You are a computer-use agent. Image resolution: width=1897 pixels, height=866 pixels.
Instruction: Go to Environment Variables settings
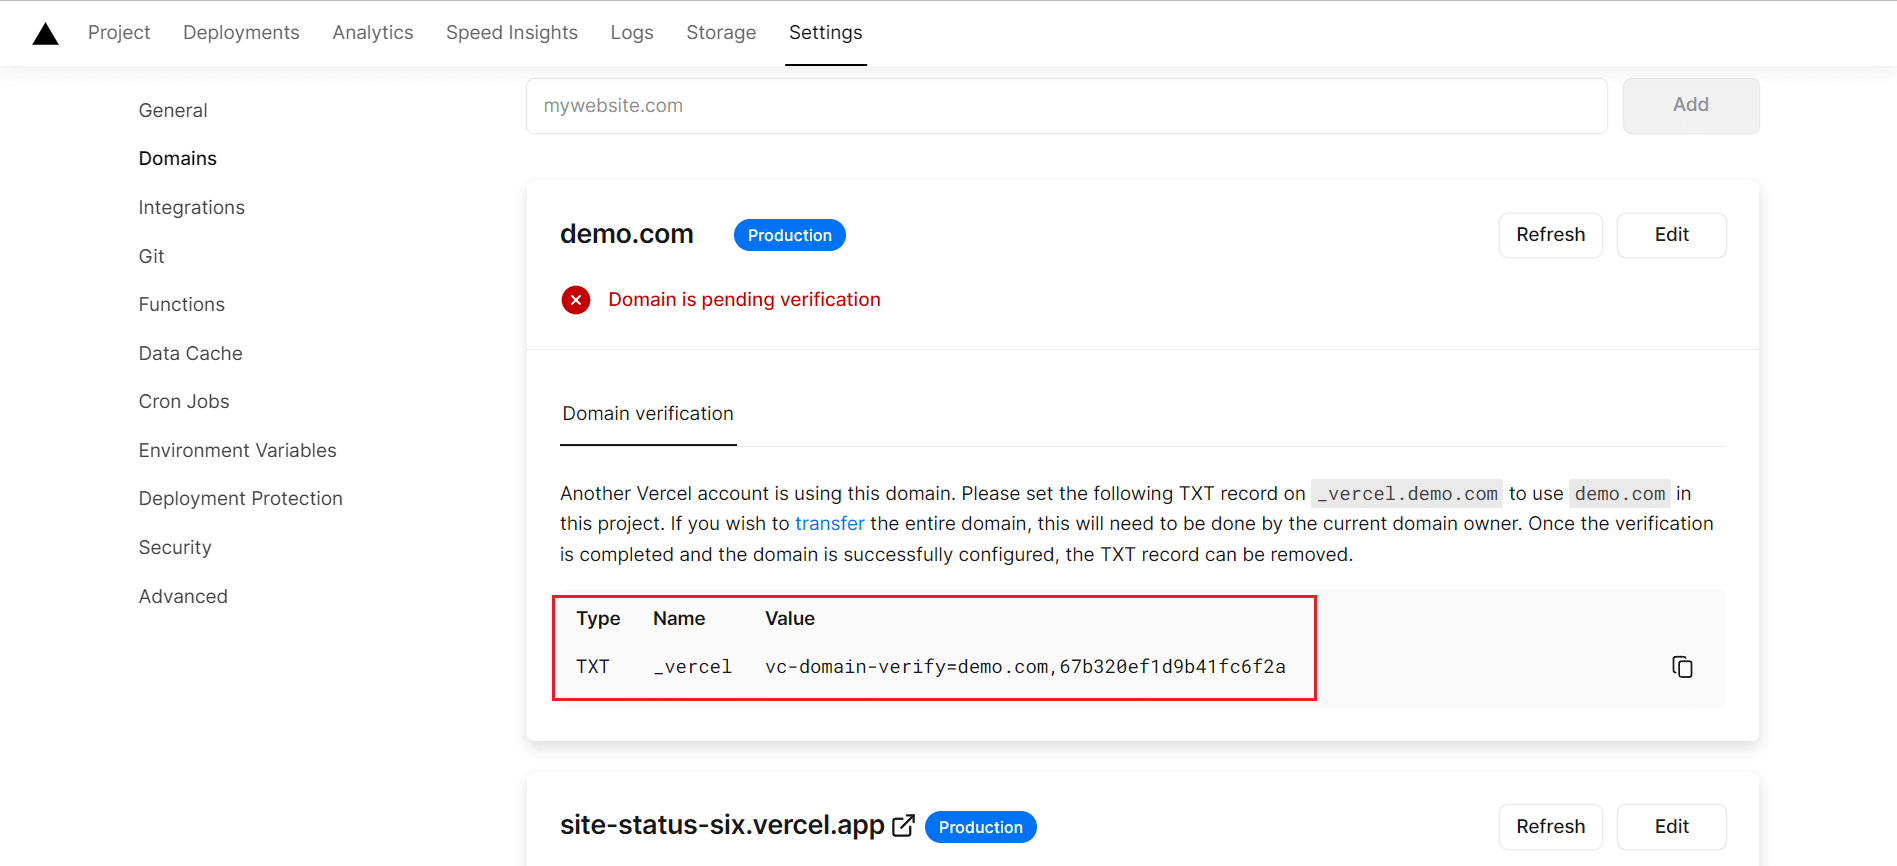tap(237, 451)
